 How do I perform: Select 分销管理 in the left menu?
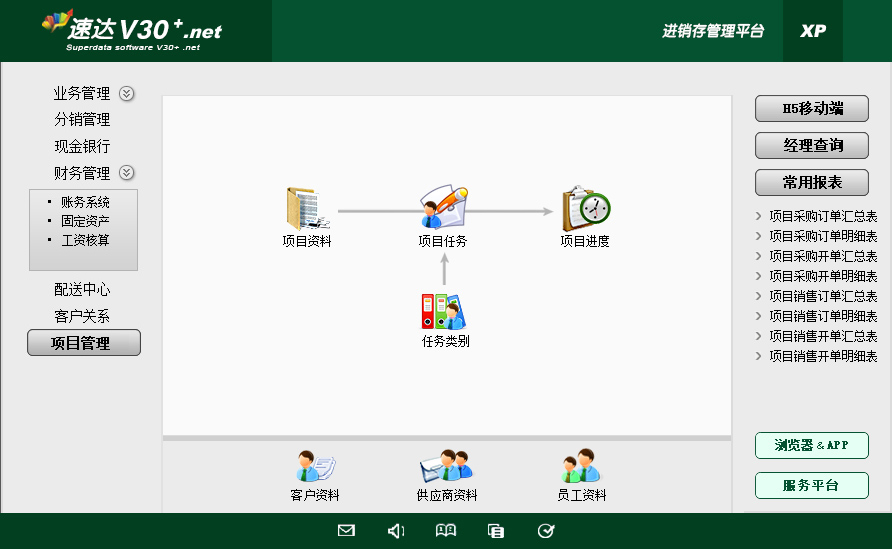[x=82, y=120]
